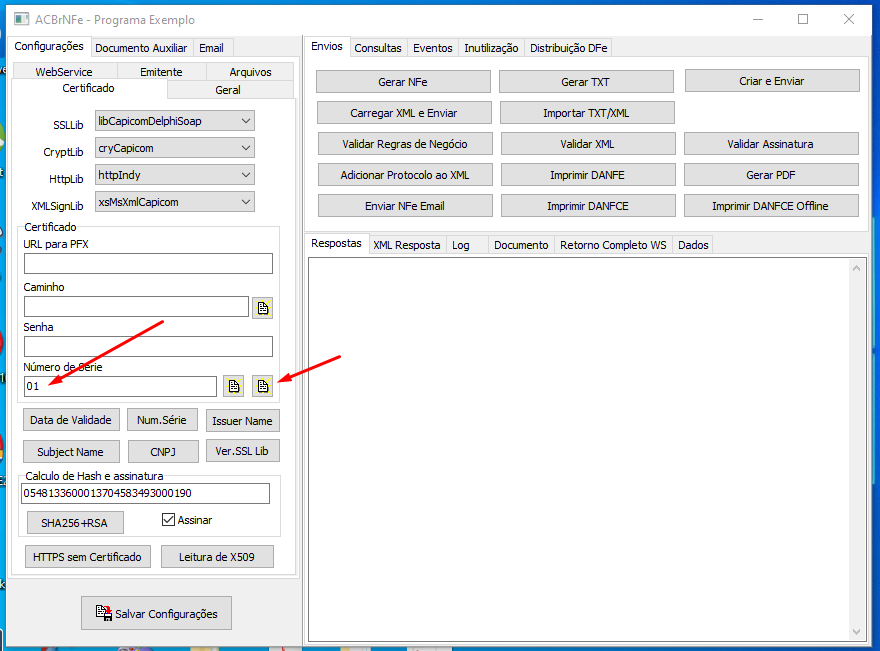Click the Validar Assinatura button
The image size is (880, 651).
pyautogui.click(x=771, y=144)
